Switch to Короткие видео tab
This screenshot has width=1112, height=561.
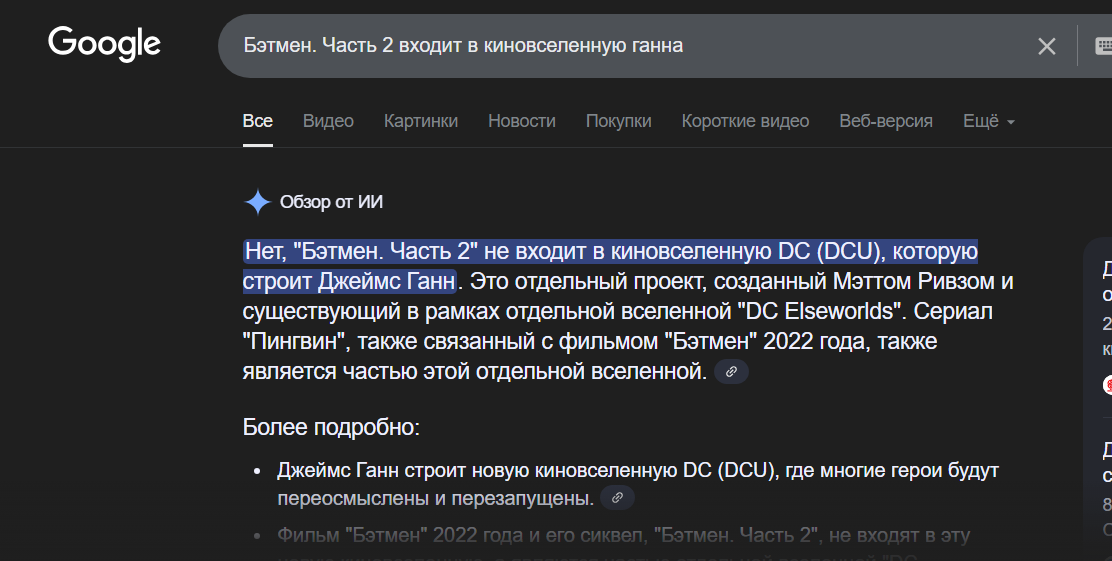[x=745, y=121]
